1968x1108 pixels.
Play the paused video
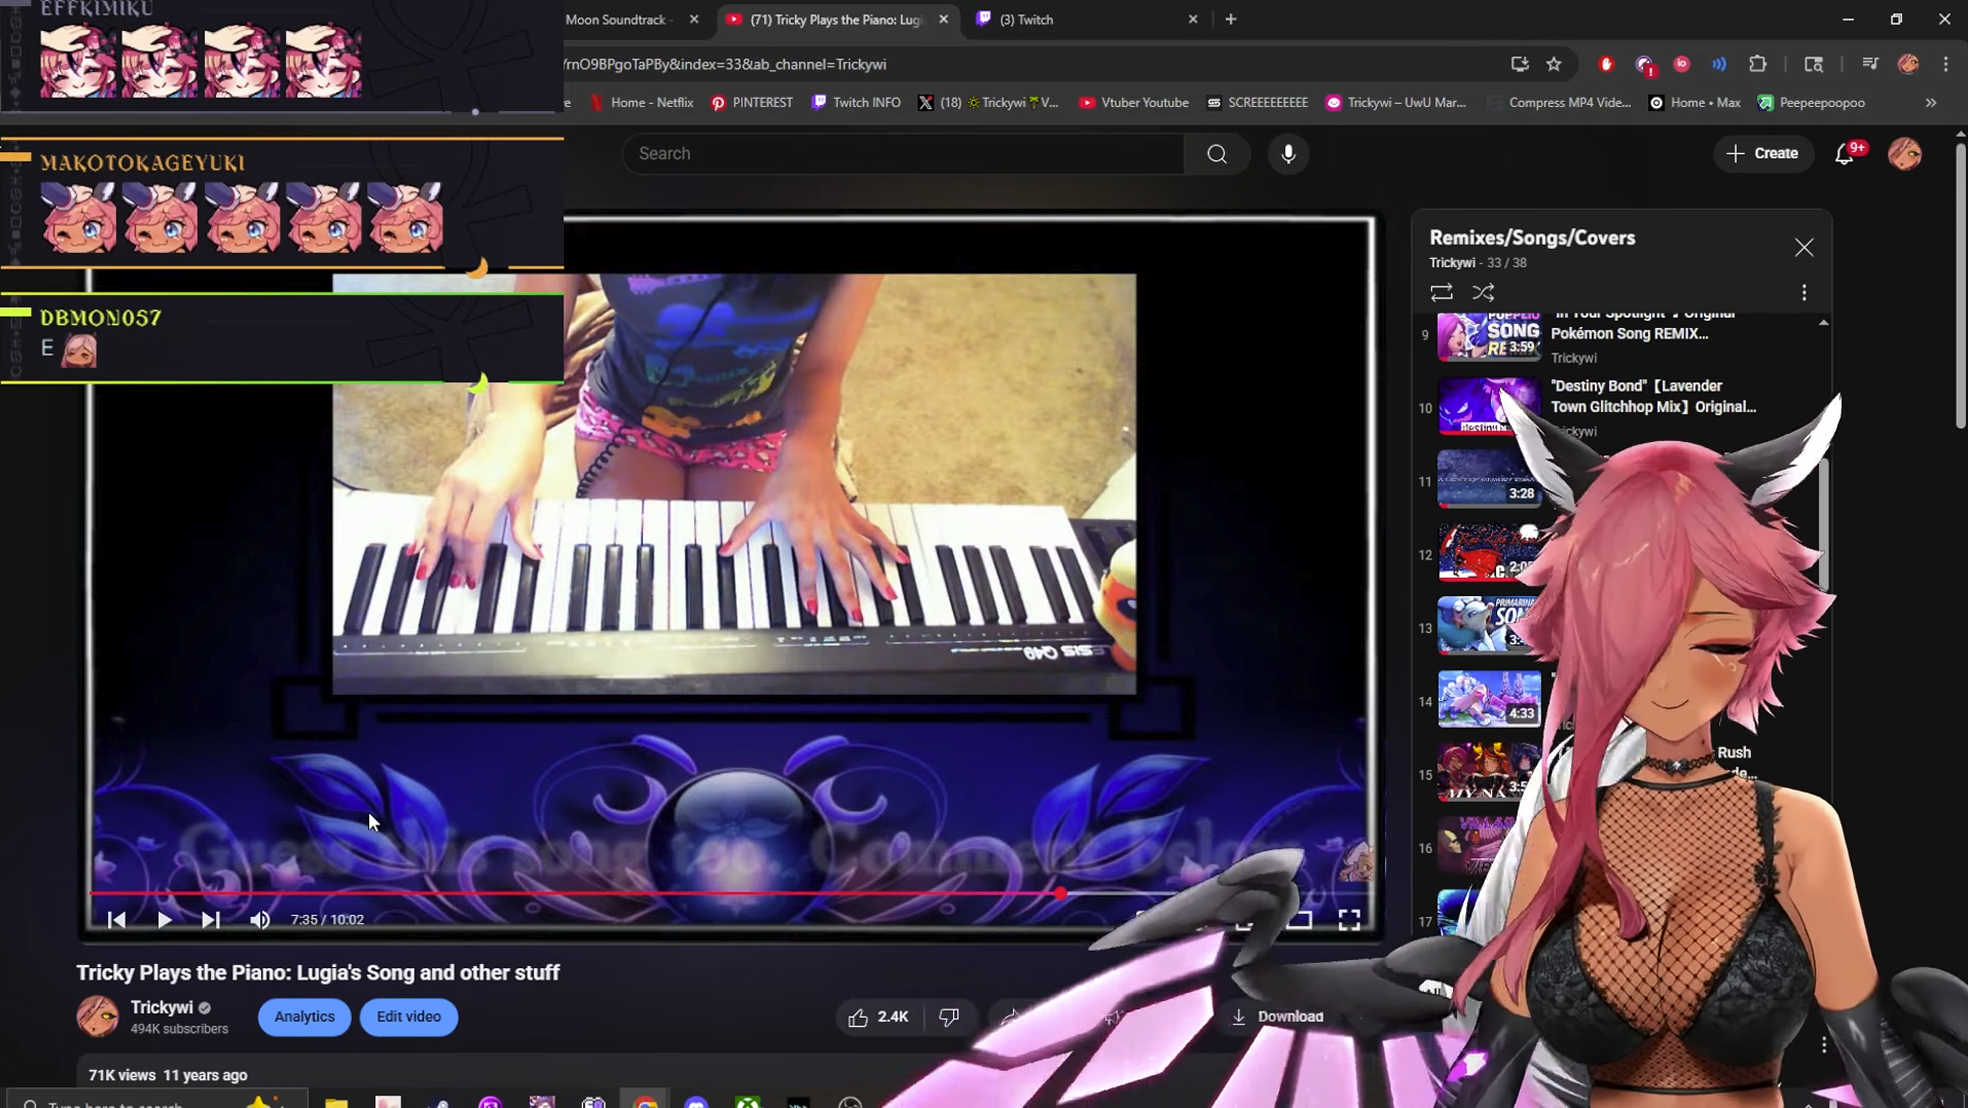click(164, 920)
